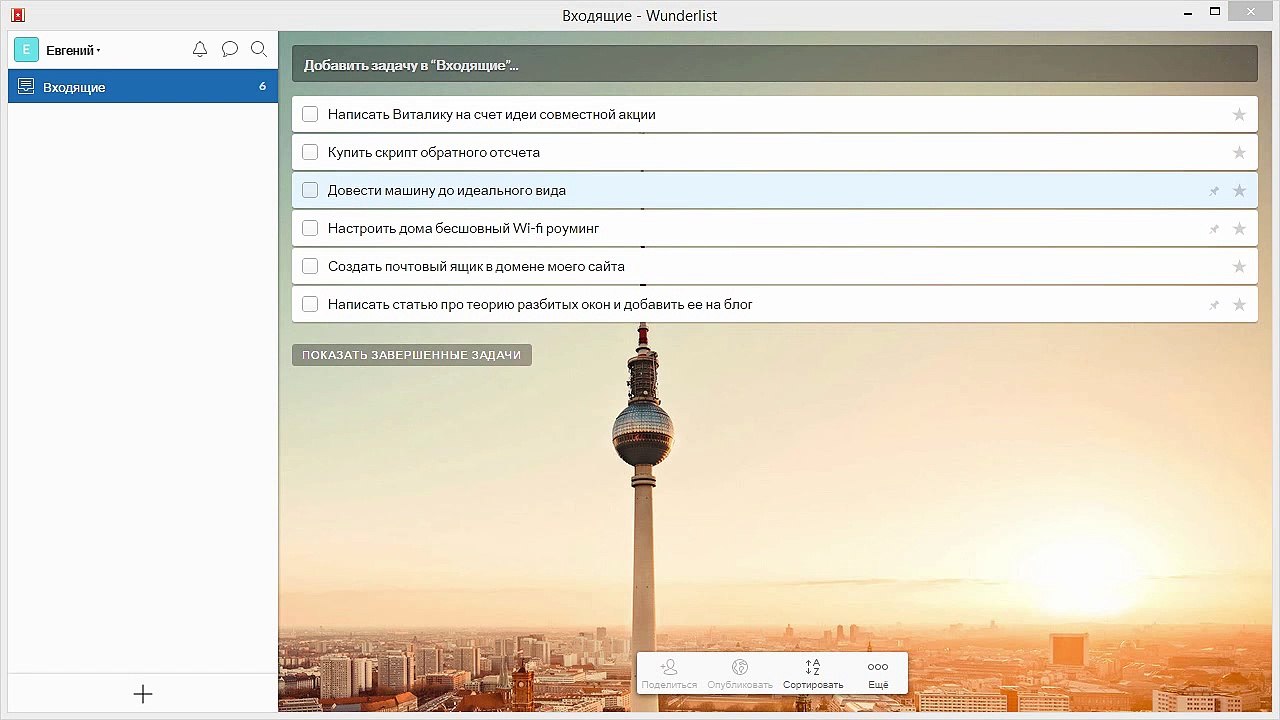Check off task Написать Виталику

click(x=310, y=114)
